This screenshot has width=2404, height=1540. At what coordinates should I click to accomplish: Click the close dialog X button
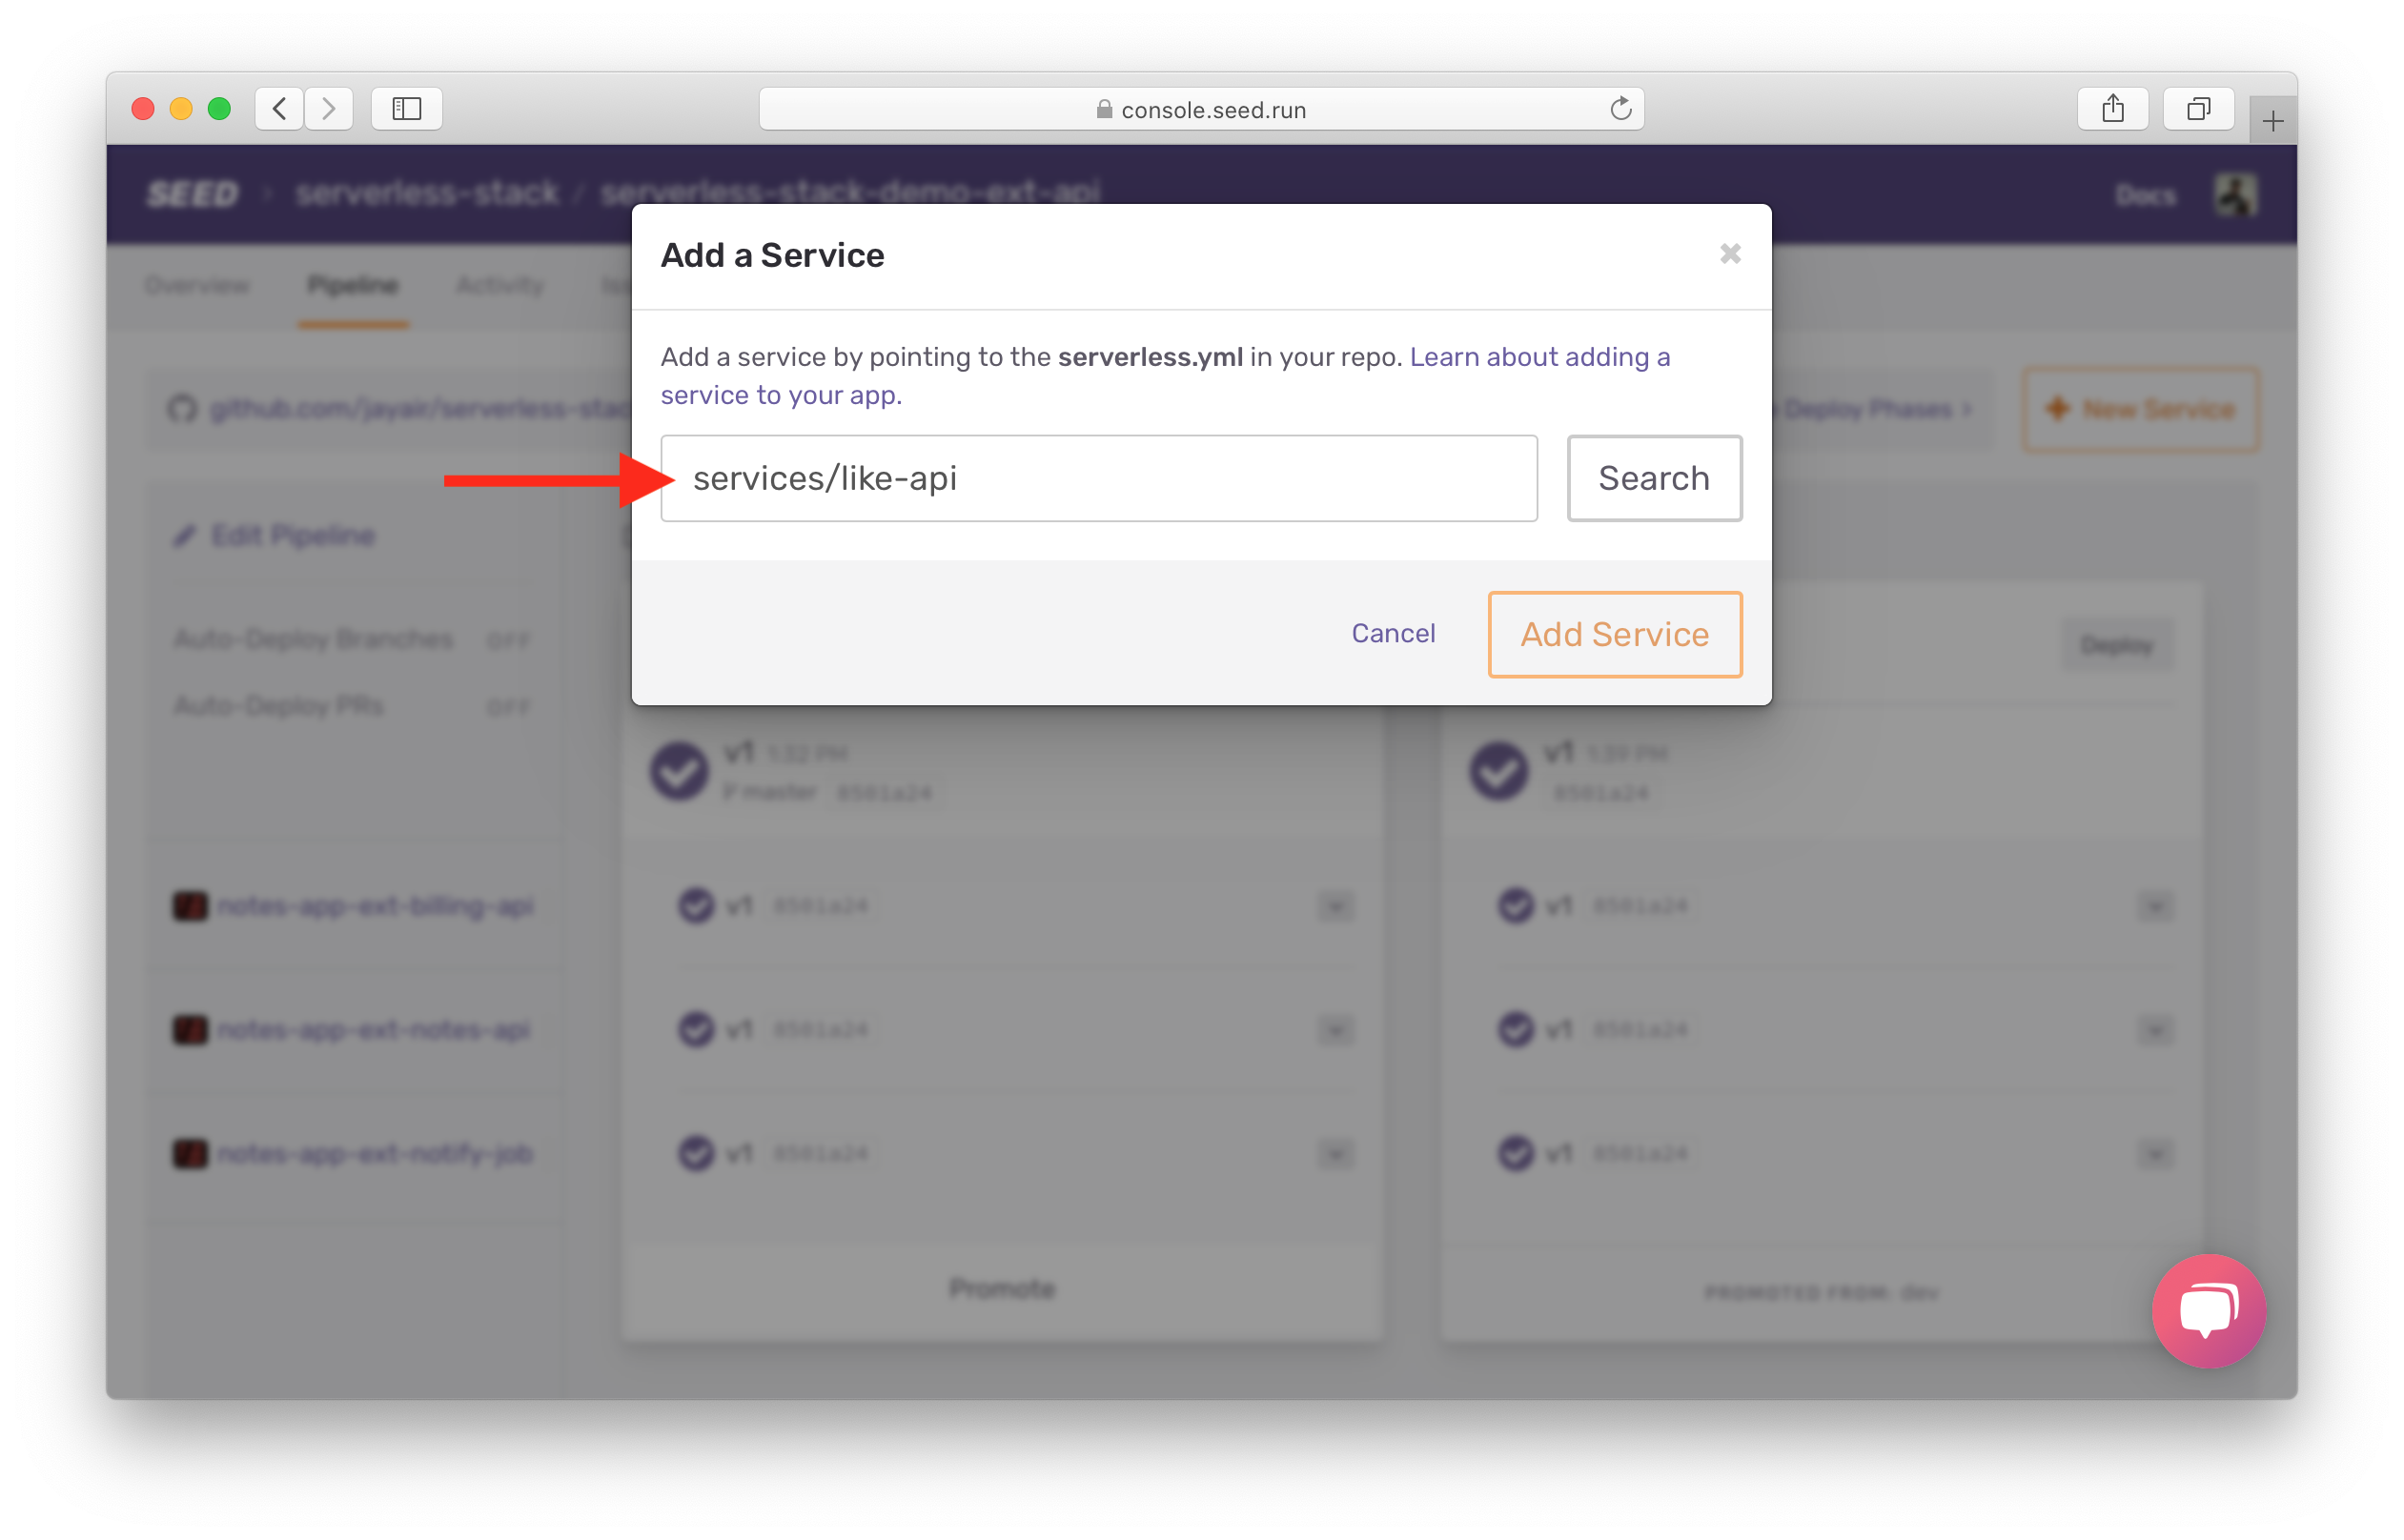click(1731, 254)
